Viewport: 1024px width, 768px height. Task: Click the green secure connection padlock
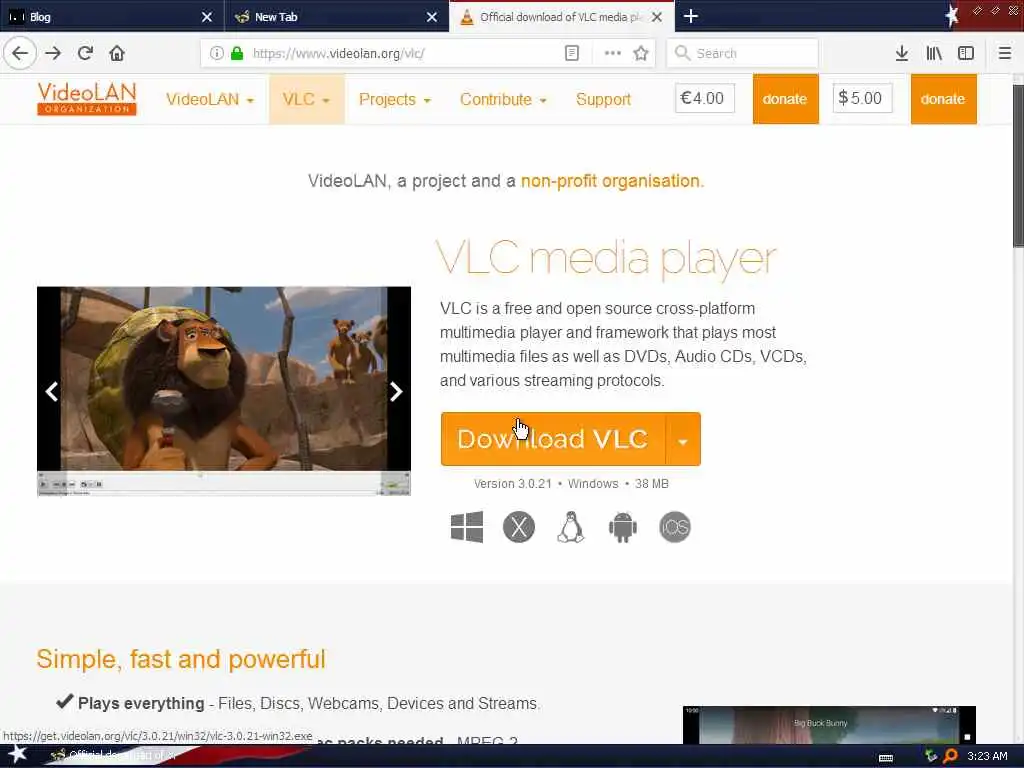pos(237,53)
